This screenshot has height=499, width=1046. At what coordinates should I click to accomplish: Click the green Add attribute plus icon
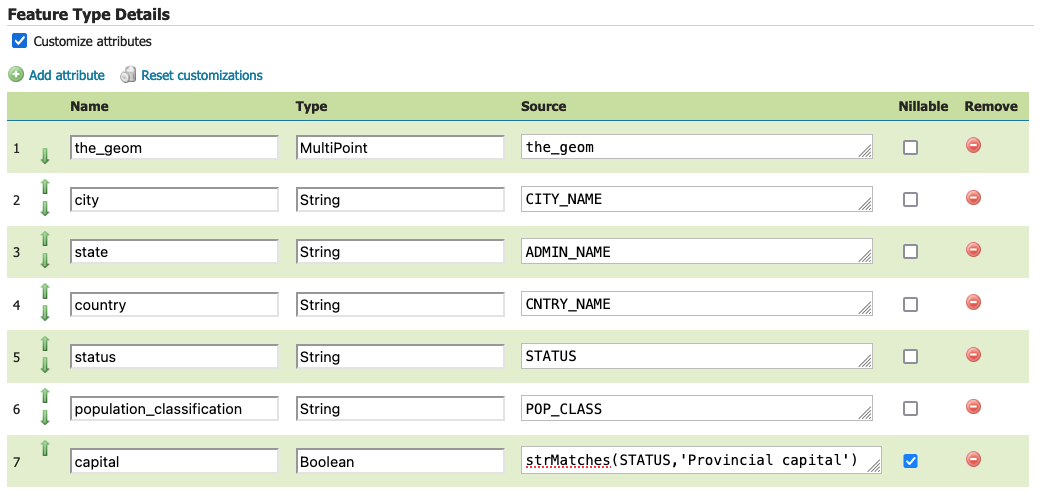16,75
